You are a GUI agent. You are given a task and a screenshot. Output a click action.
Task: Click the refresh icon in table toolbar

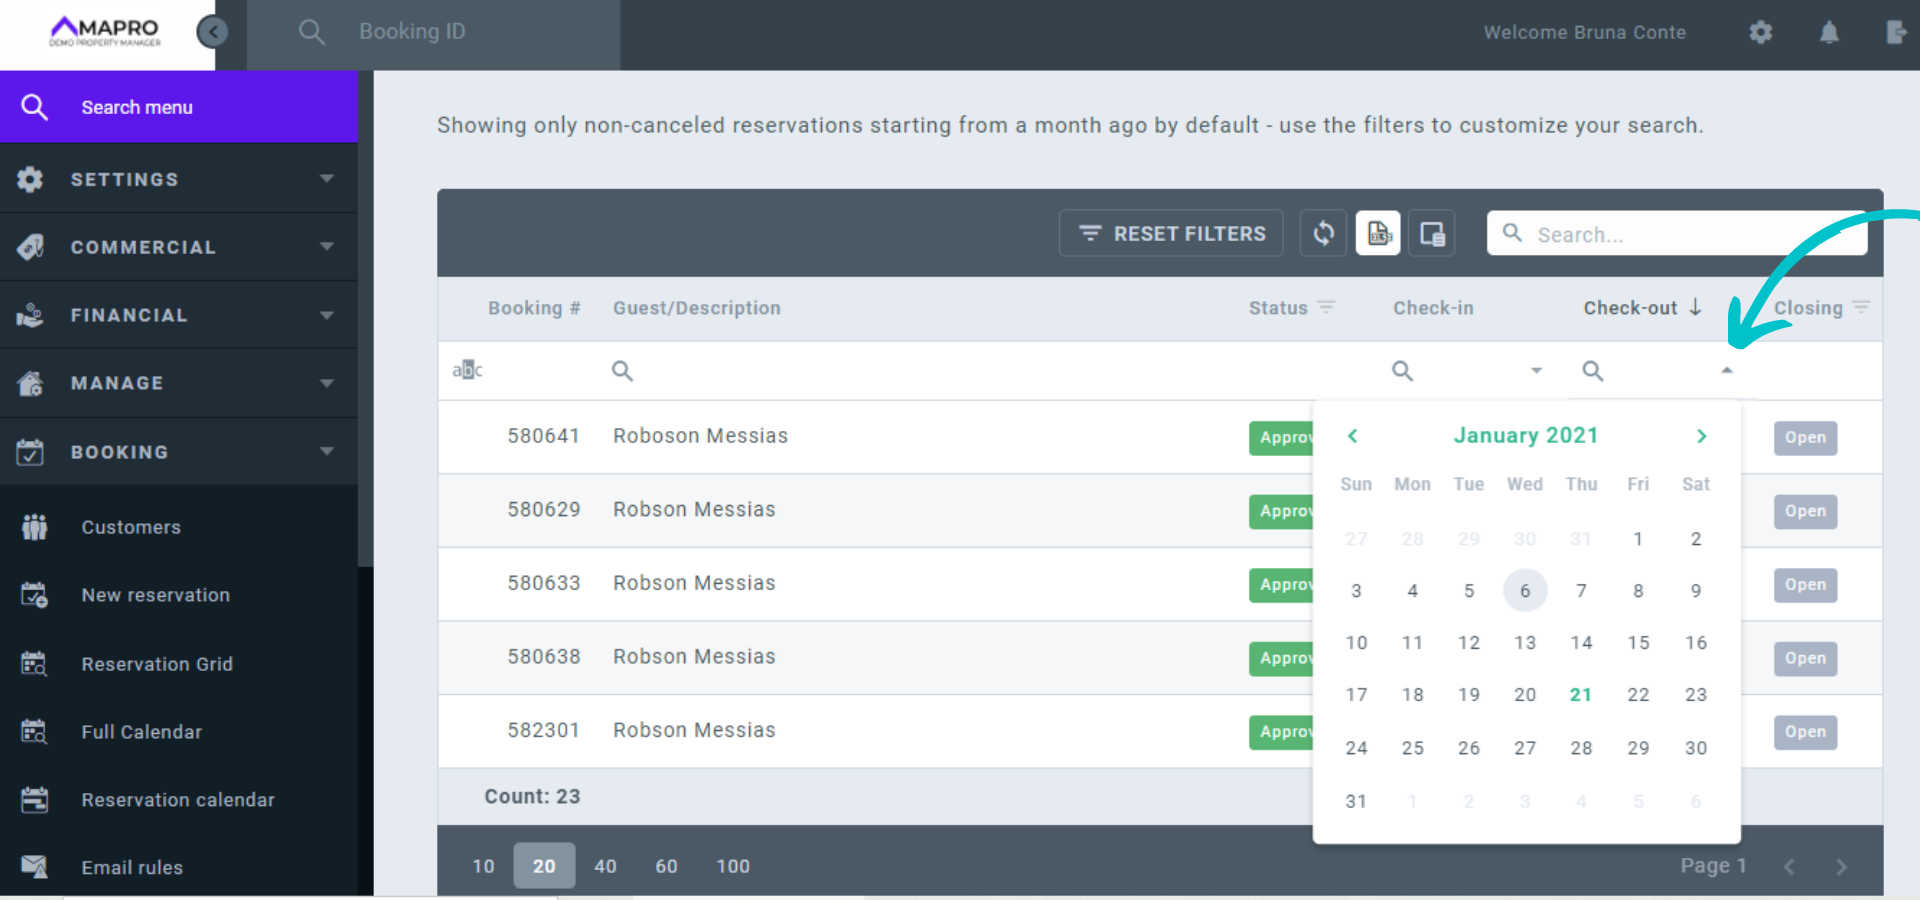[1323, 234]
